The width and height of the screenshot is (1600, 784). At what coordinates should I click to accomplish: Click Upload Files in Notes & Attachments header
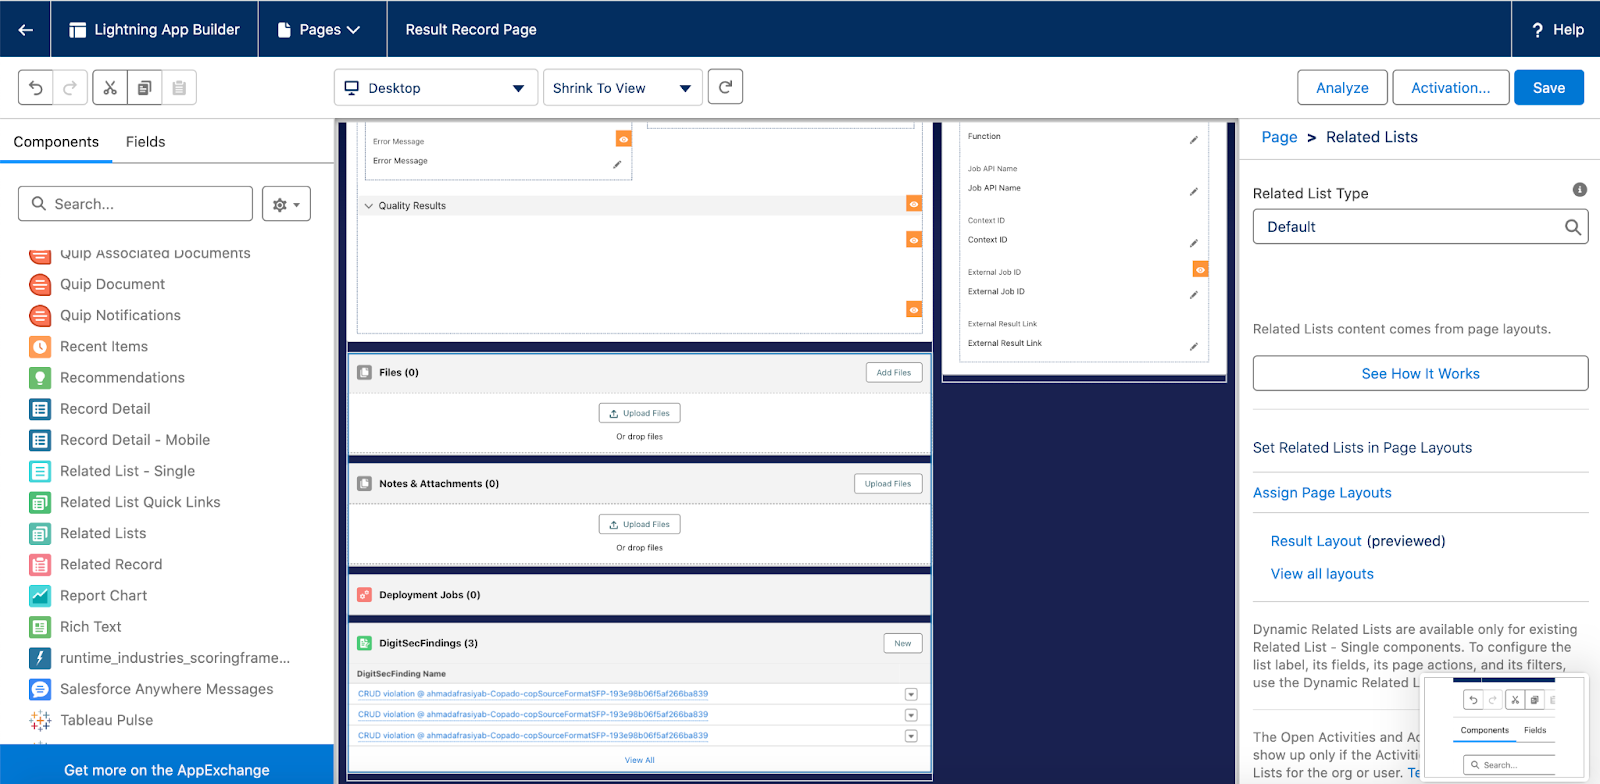coord(888,484)
